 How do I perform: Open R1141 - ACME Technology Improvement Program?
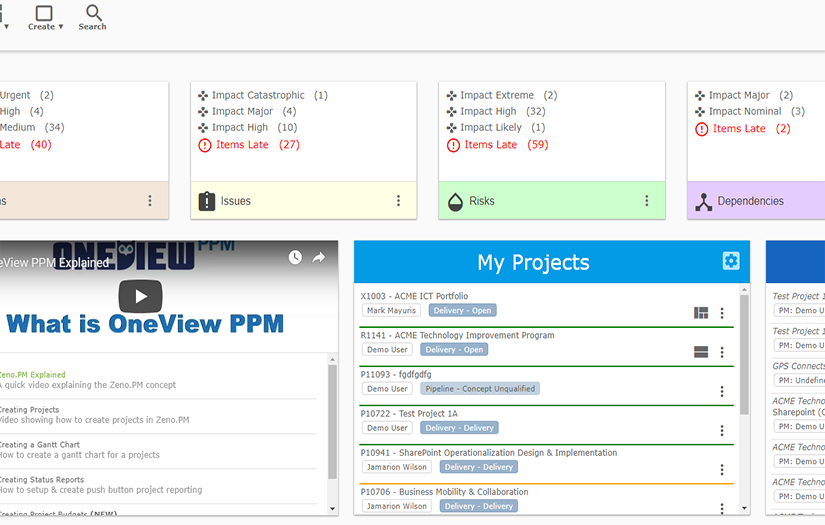click(x=457, y=335)
